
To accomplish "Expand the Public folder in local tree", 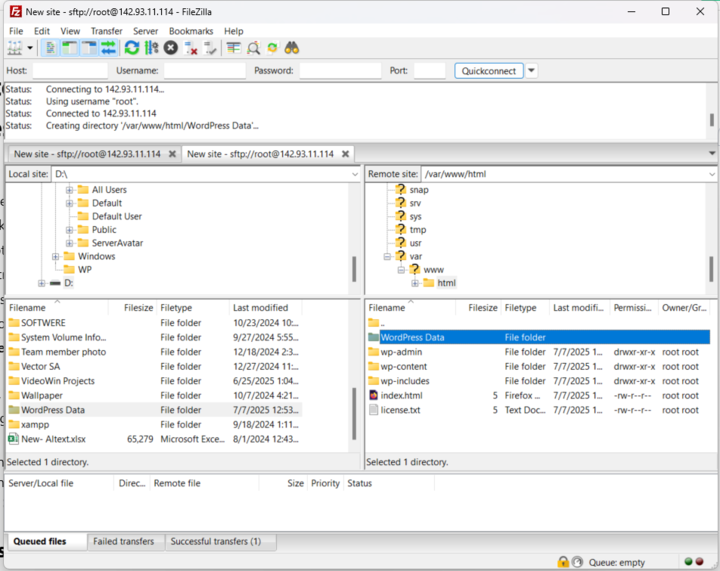I will tap(69, 230).
